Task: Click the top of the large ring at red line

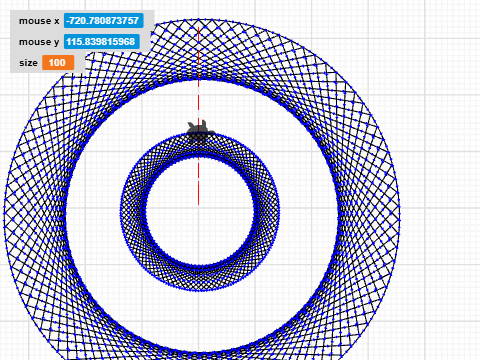Action: coord(199,21)
